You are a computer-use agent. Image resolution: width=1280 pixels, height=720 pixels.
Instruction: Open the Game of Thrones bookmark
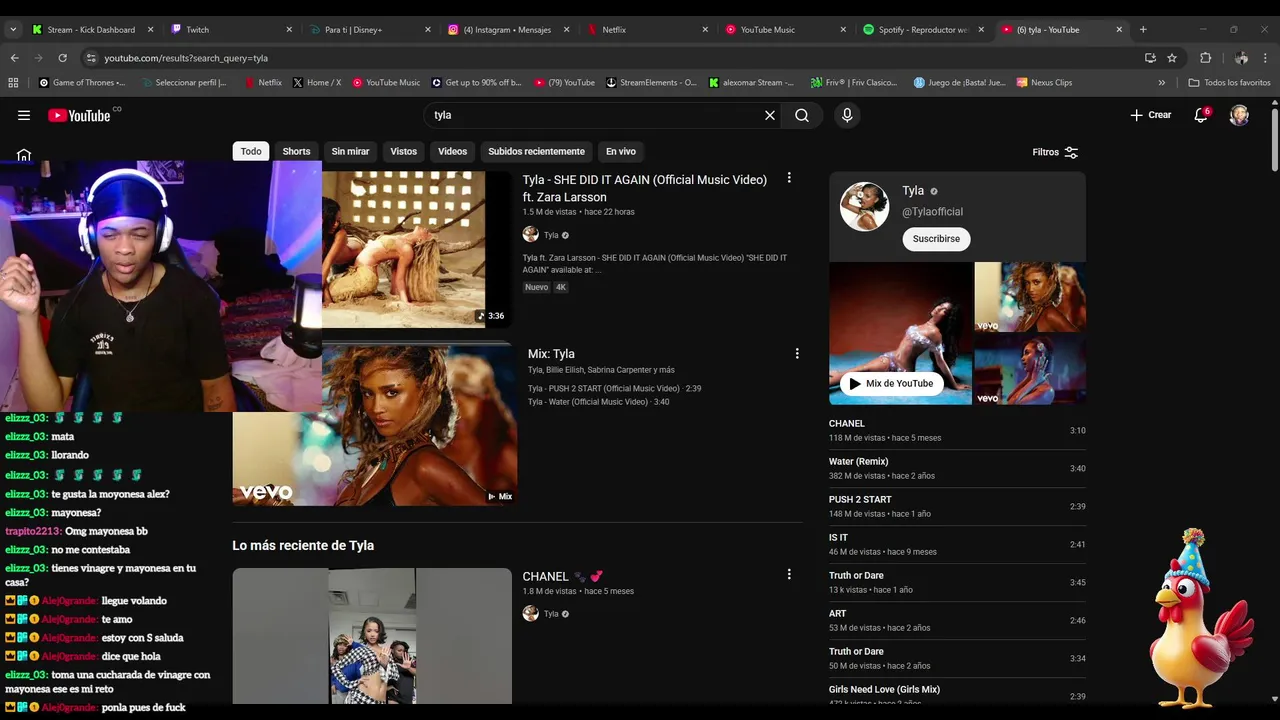coord(82,83)
